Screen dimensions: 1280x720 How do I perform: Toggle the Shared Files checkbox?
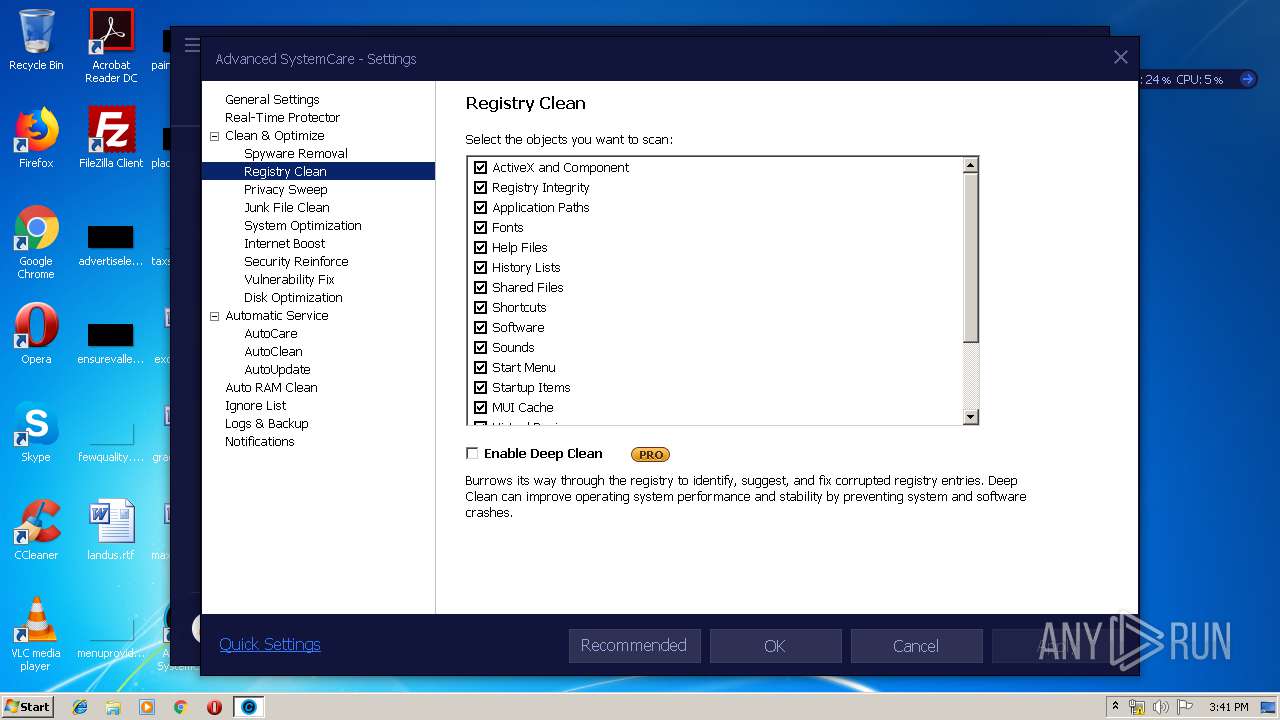pos(480,287)
